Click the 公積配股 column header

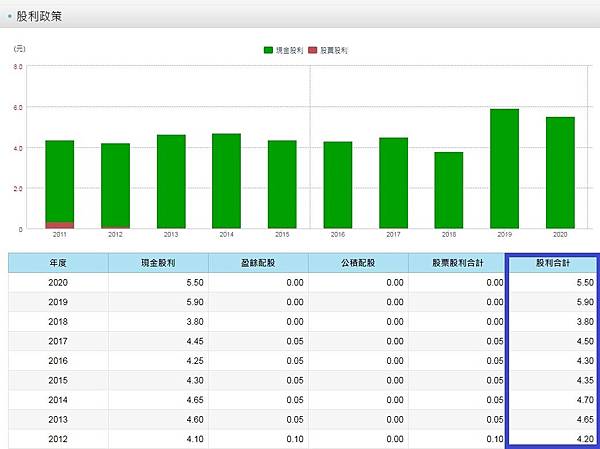[x=358, y=263]
